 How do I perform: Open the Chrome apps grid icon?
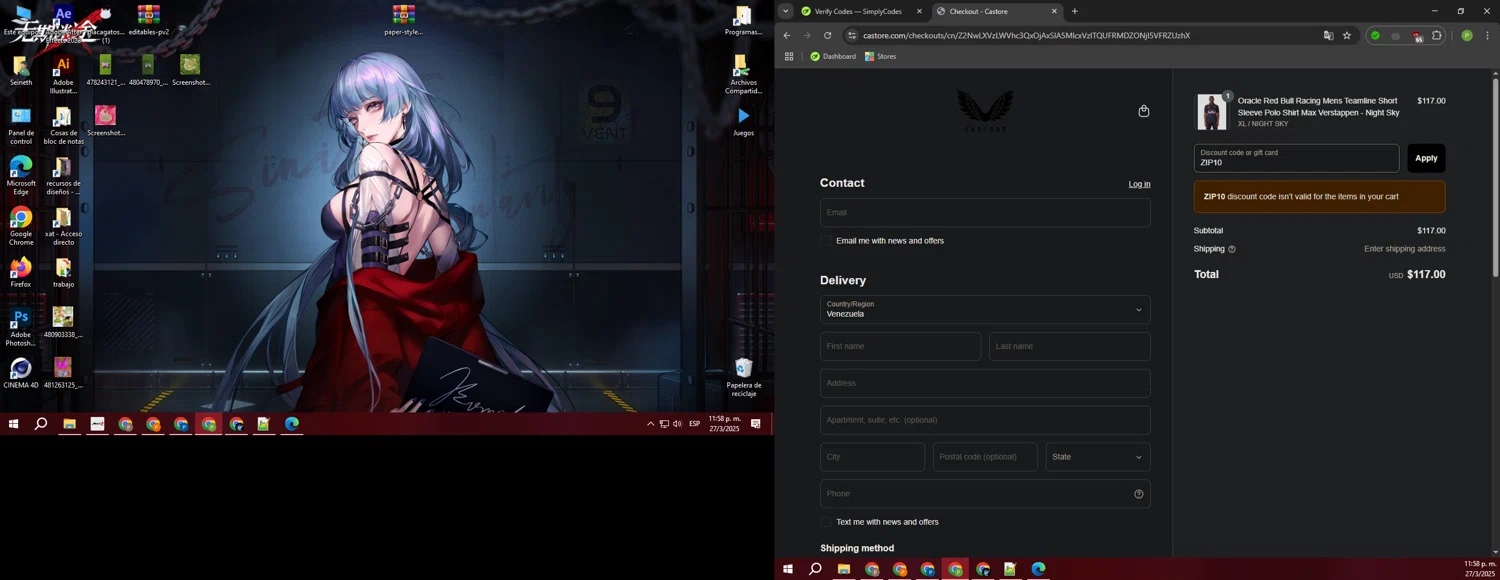789,57
